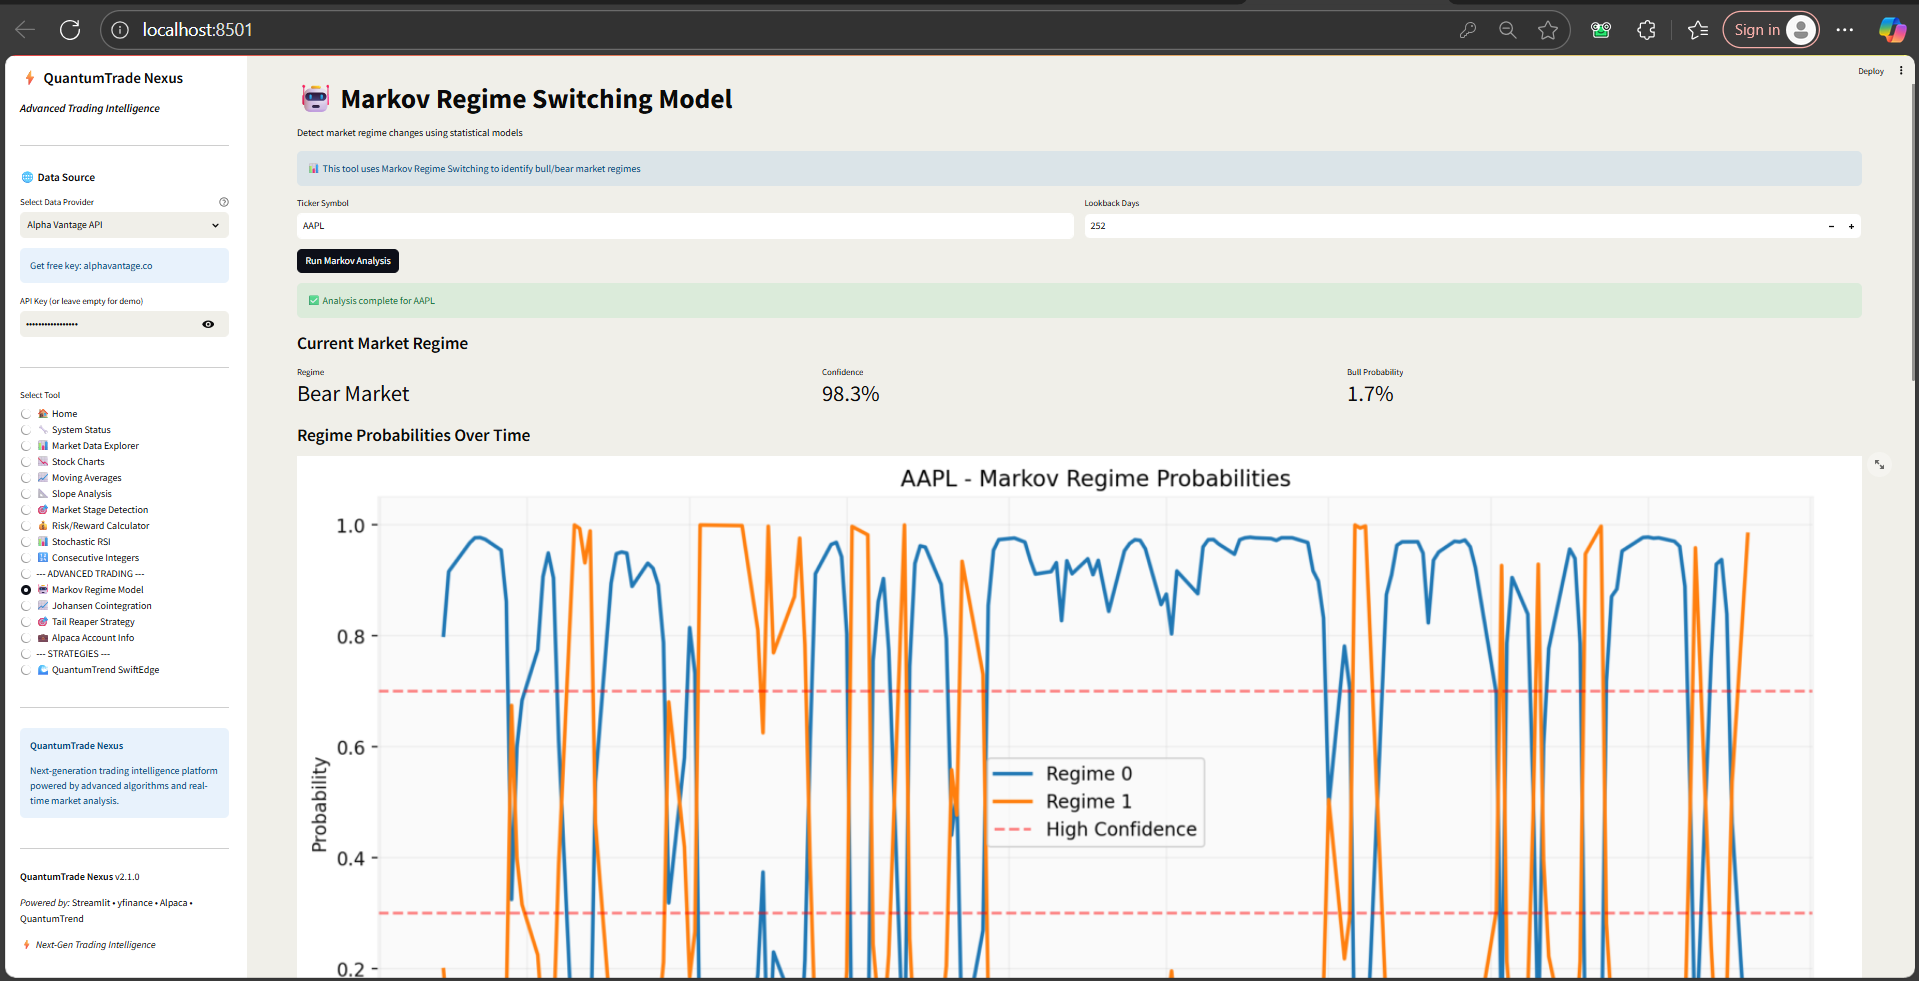Open the browser extensions puzzle icon
The width and height of the screenshot is (1919, 981).
[1647, 30]
